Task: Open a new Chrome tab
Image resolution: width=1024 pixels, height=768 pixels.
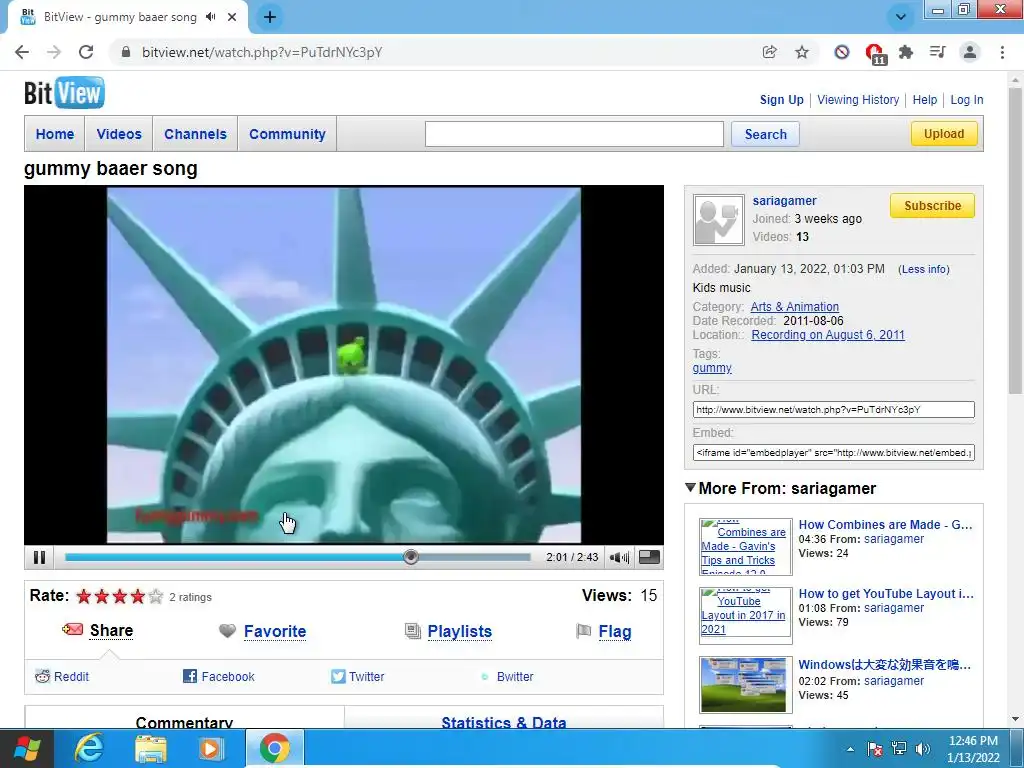Action: [270, 17]
